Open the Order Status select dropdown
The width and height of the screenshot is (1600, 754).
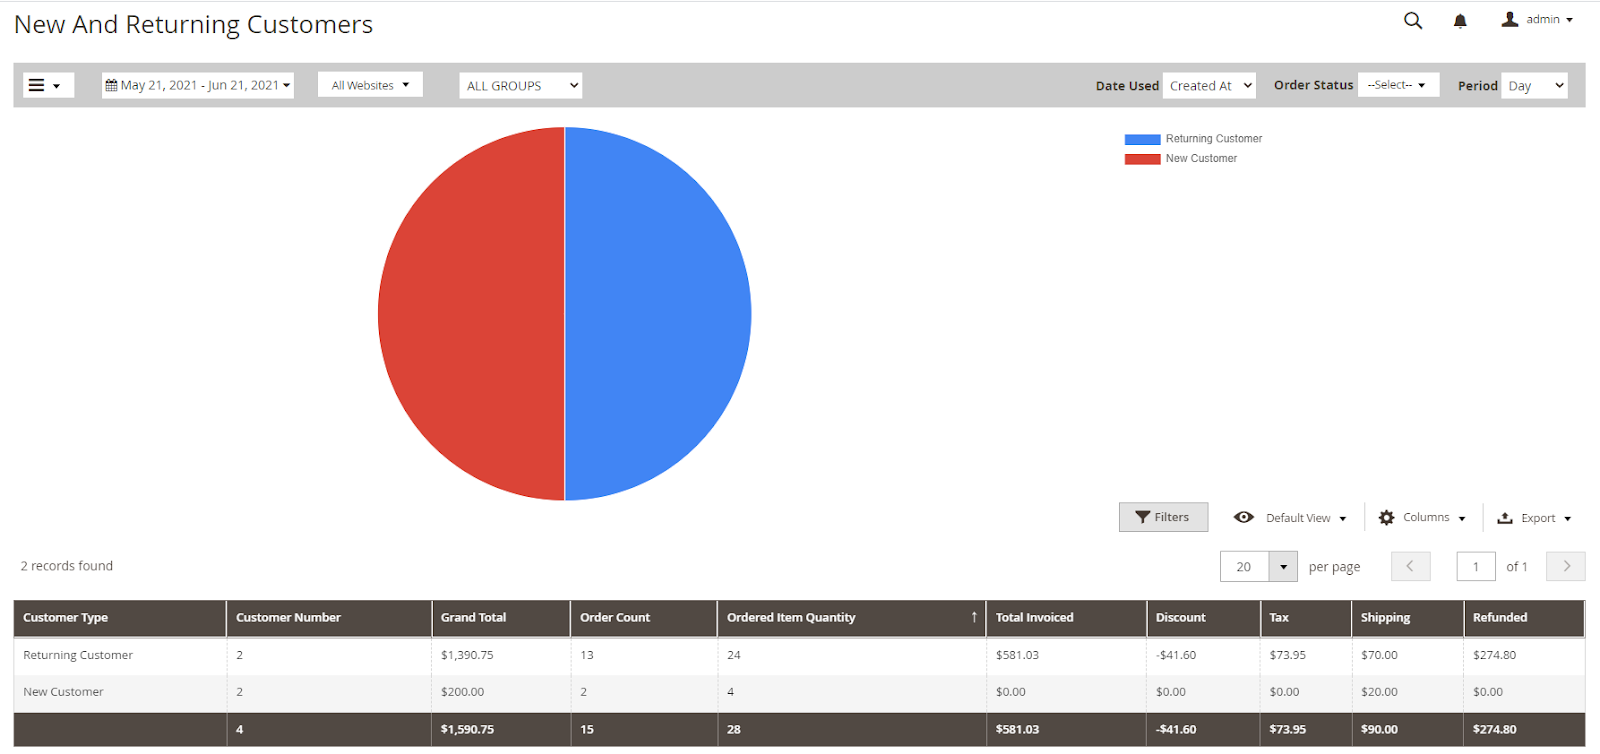(1397, 85)
